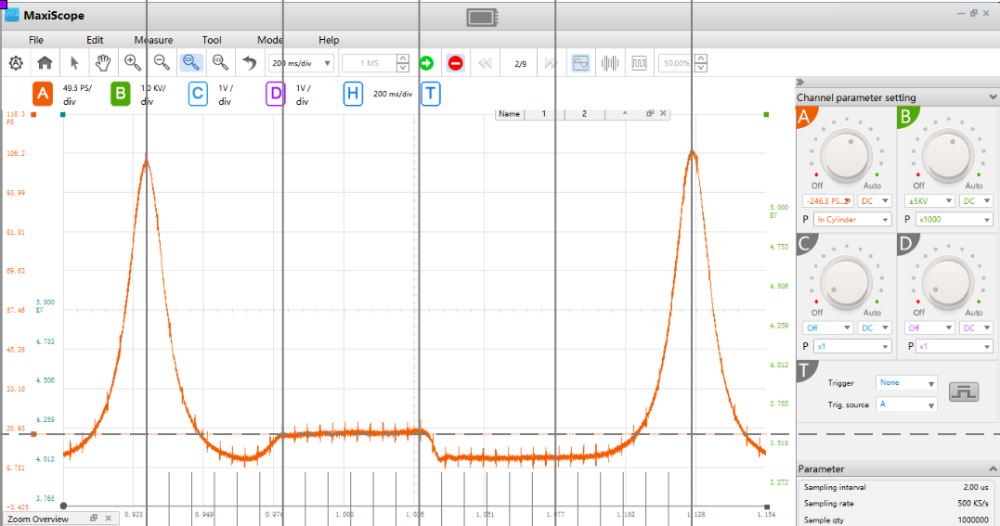Select the hand pan tool

(103, 63)
